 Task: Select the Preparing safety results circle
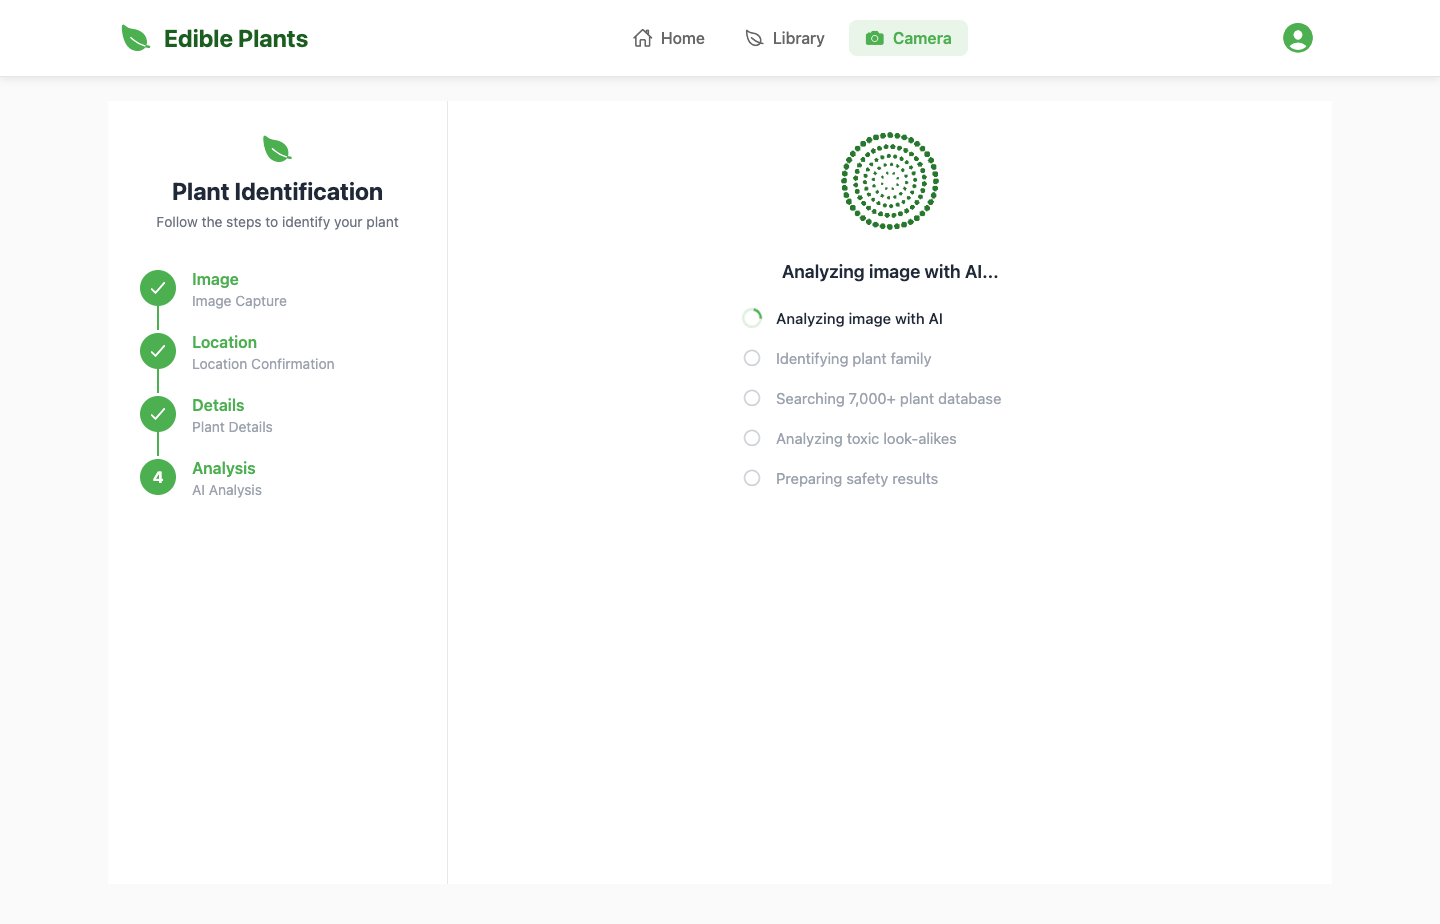tap(752, 478)
